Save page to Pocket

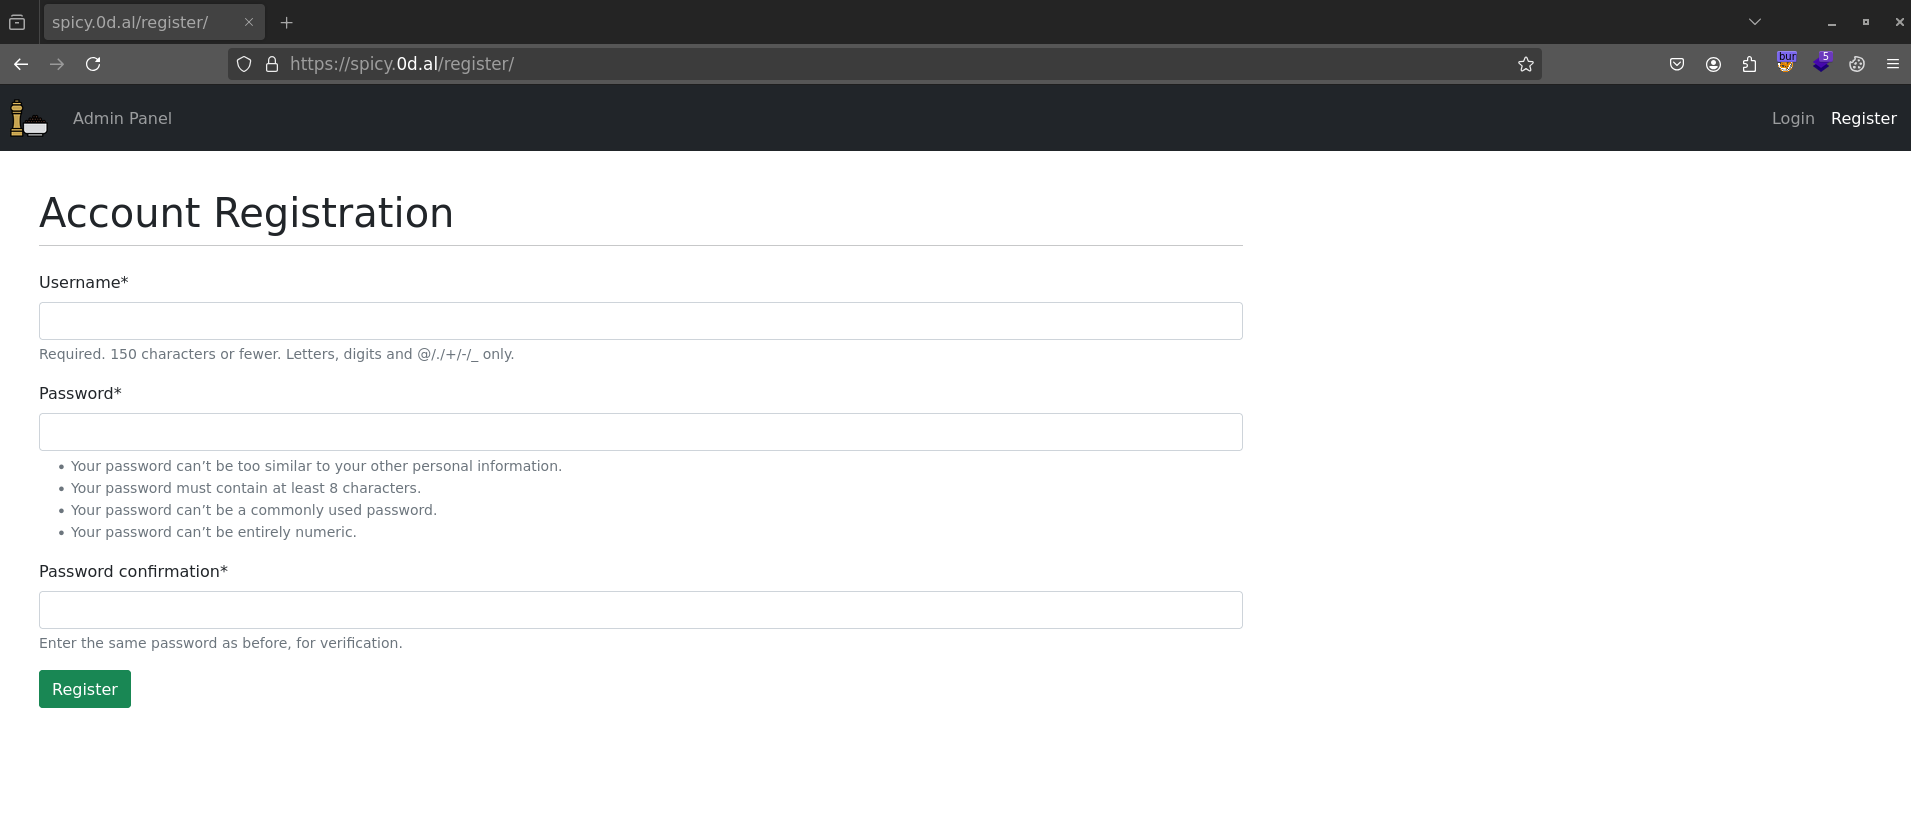pos(1677,64)
